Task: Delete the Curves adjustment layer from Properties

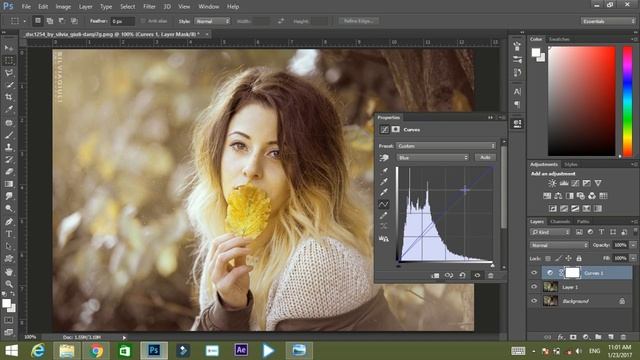Action: click(x=491, y=276)
